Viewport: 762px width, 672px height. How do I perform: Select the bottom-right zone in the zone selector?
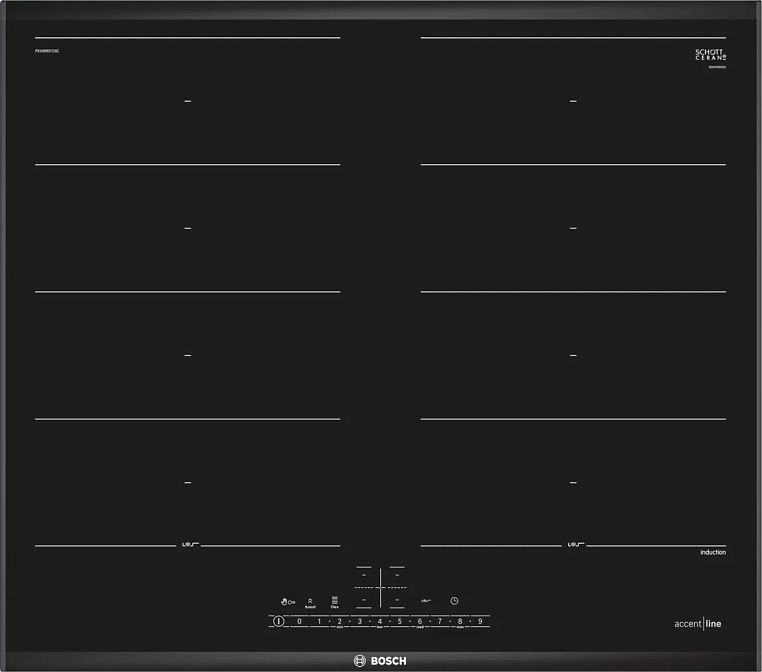point(397,600)
